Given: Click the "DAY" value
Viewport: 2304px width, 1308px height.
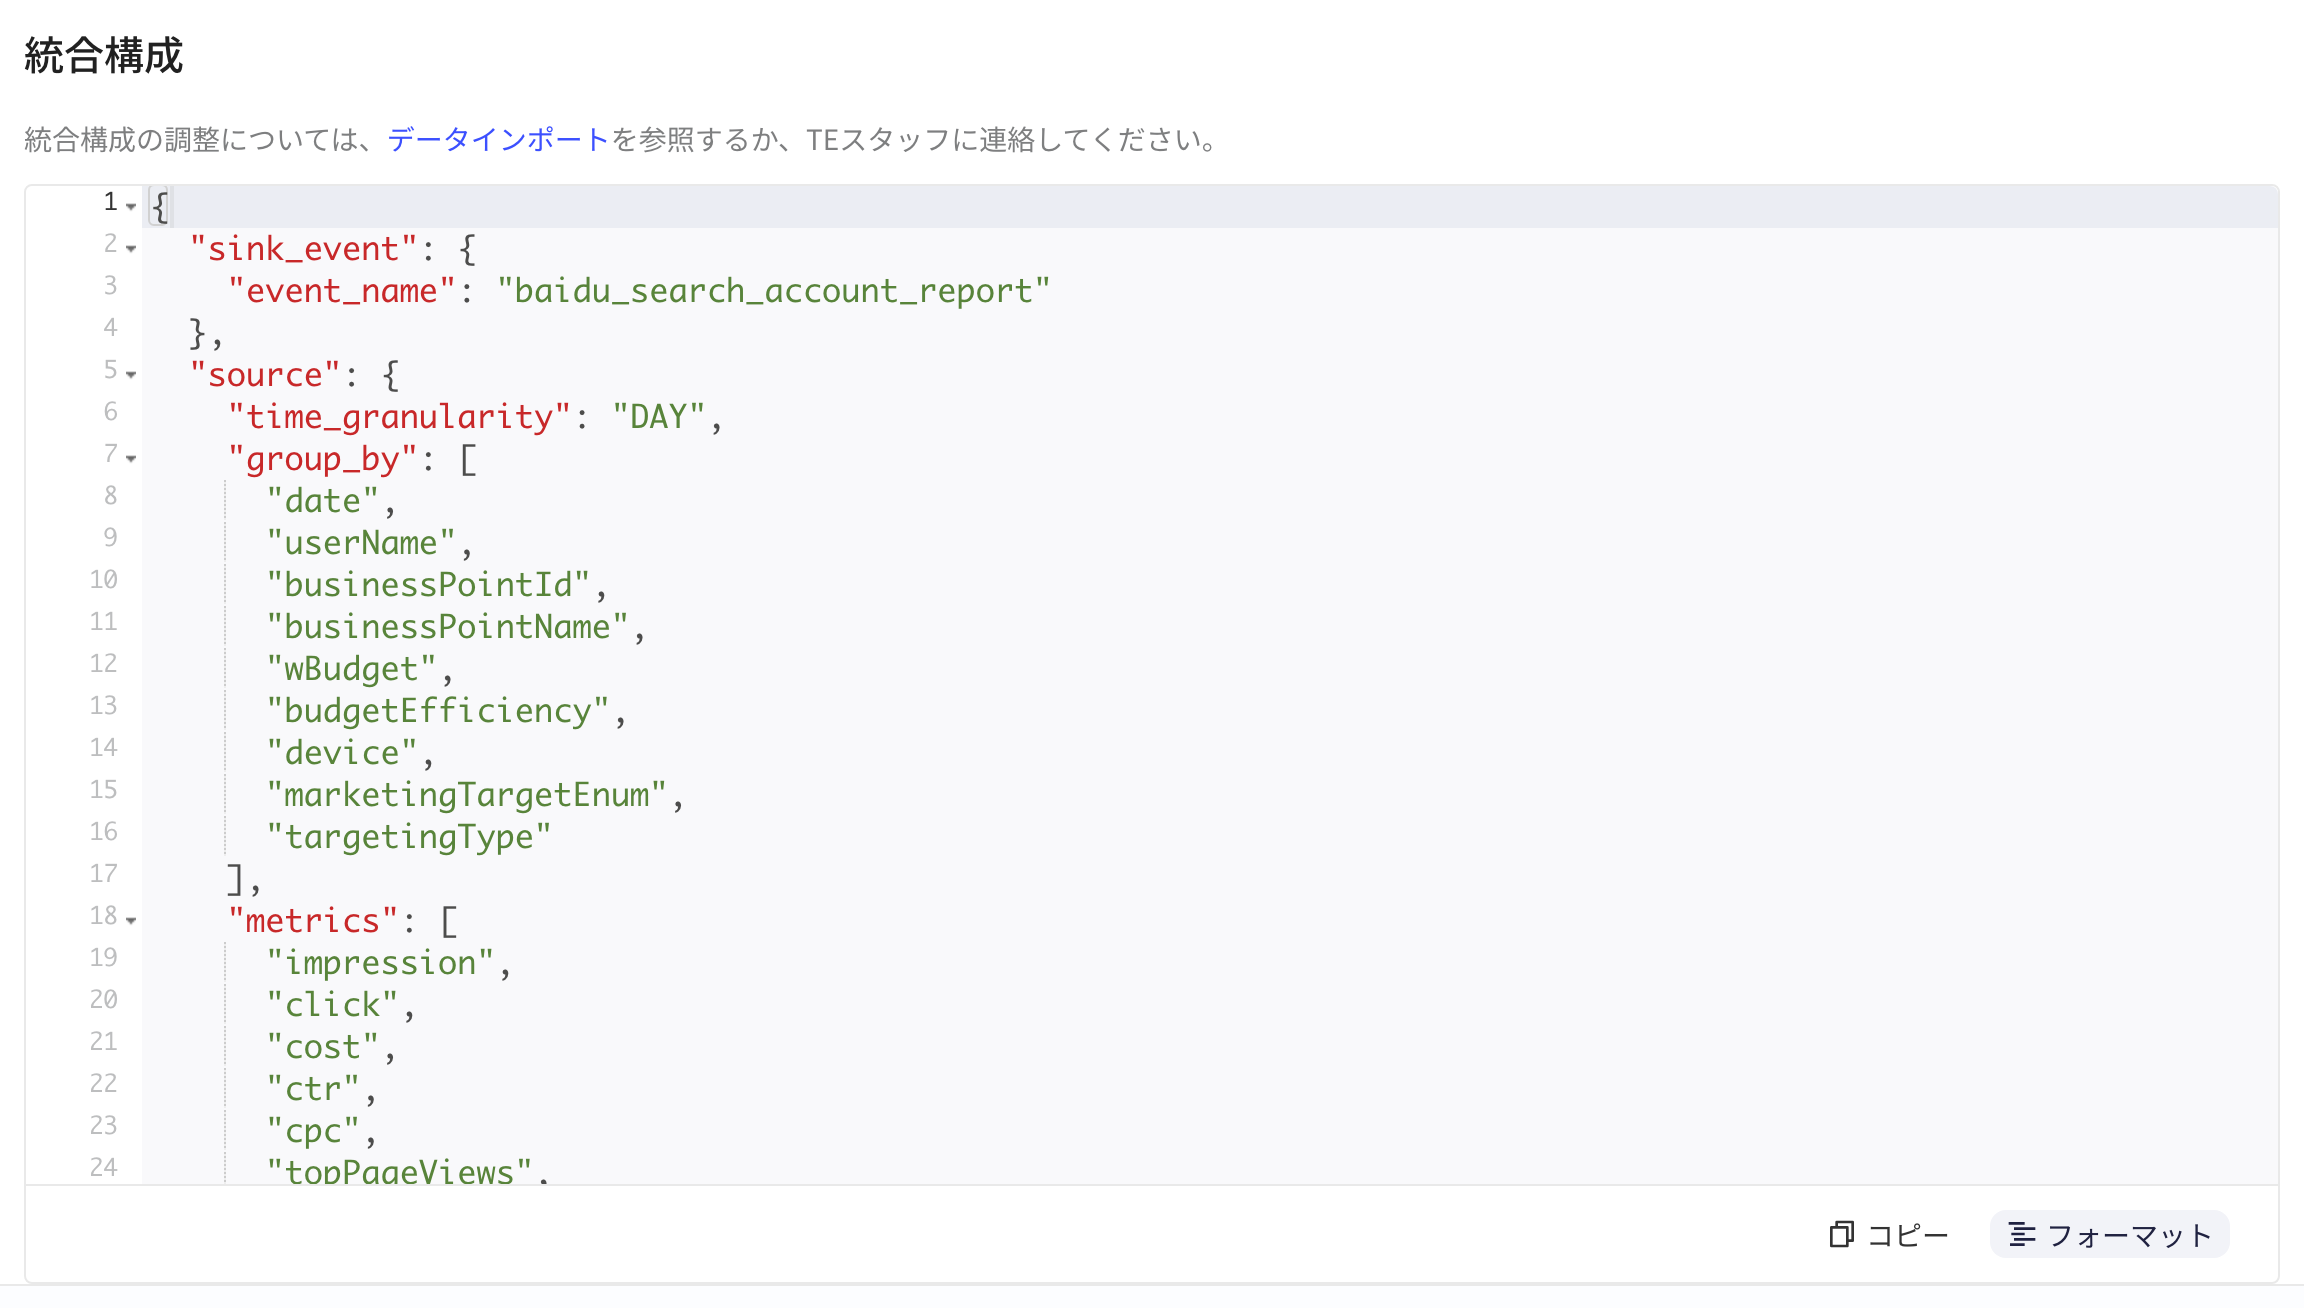Looking at the screenshot, I should tap(658, 417).
